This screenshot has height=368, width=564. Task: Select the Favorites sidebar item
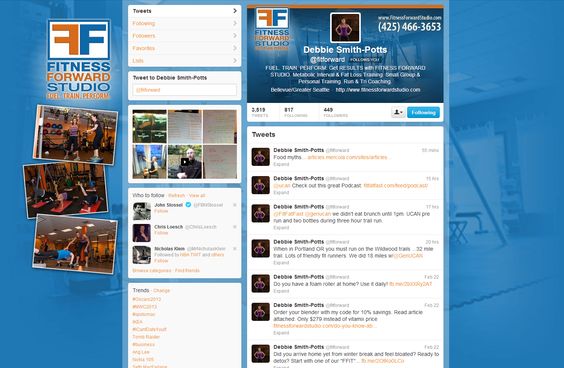(185, 48)
